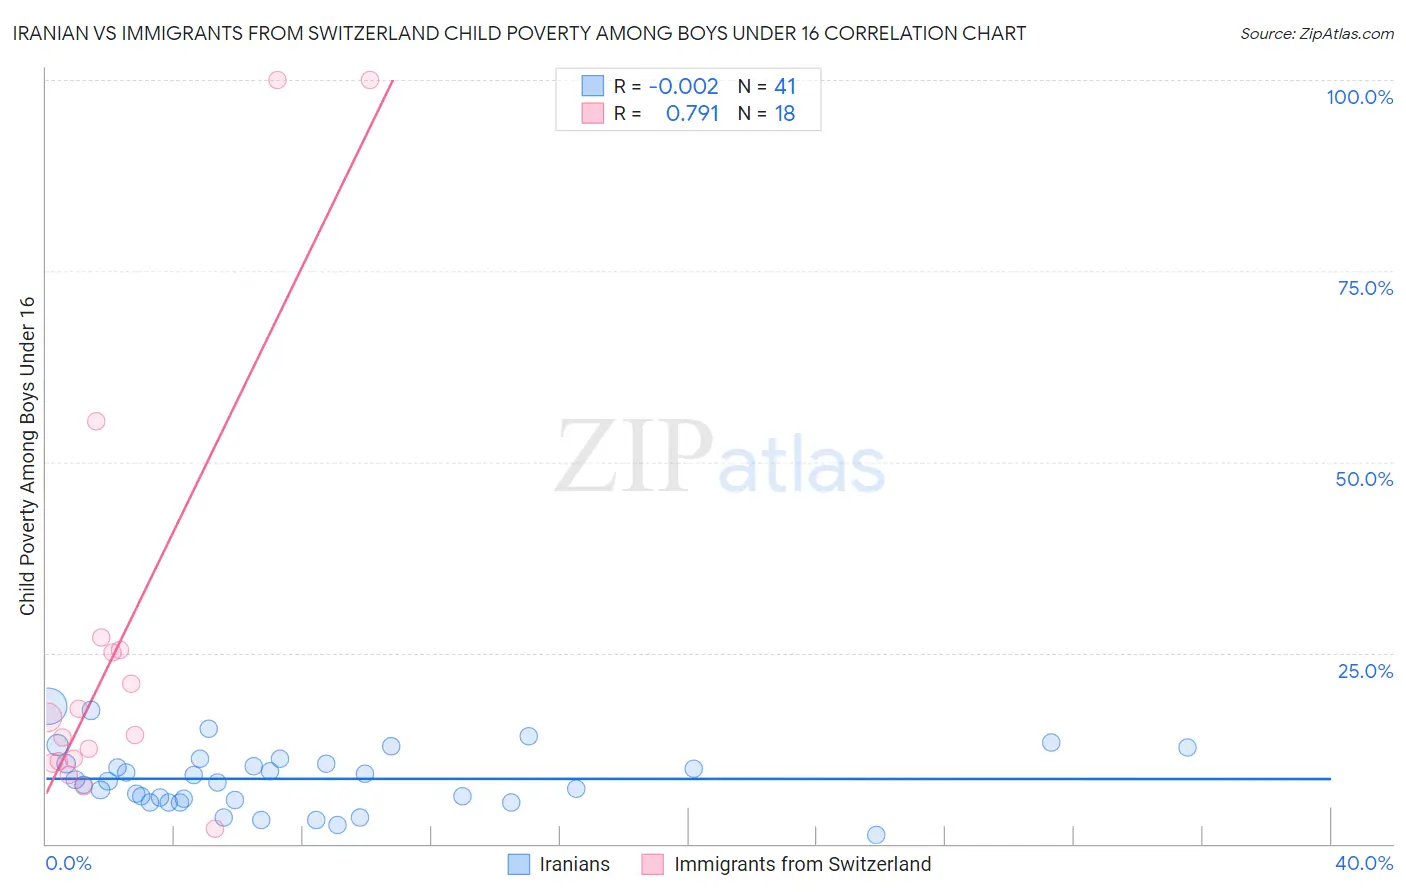The width and height of the screenshot is (1406, 892).
Task: Click the rightmost blue data point
Action: click(x=1187, y=747)
